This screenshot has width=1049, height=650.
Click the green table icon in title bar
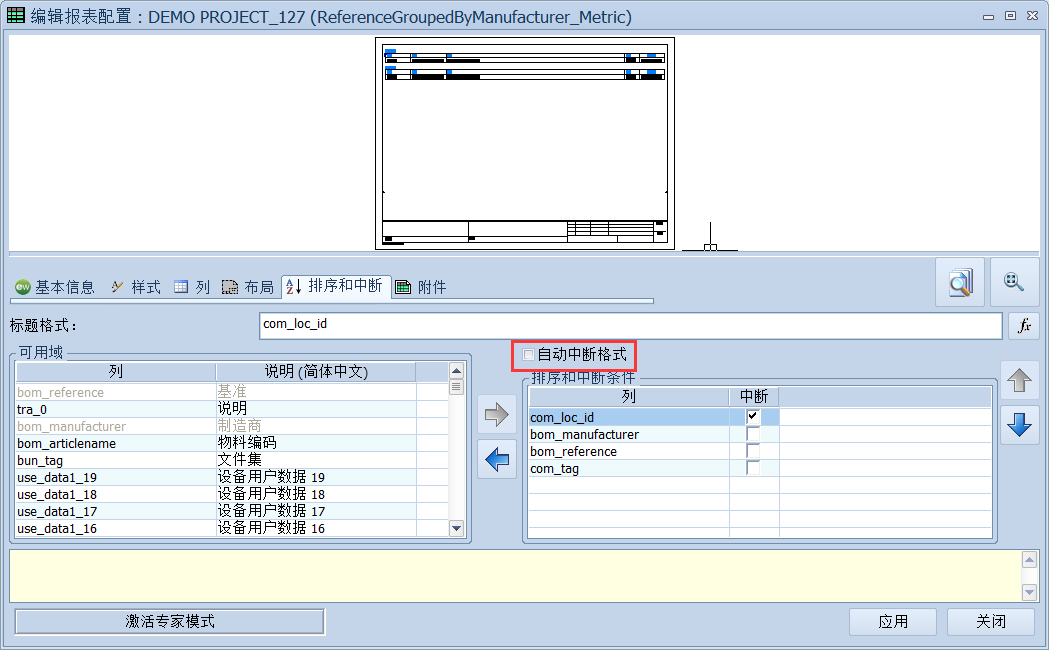click(x=15, y=15)
